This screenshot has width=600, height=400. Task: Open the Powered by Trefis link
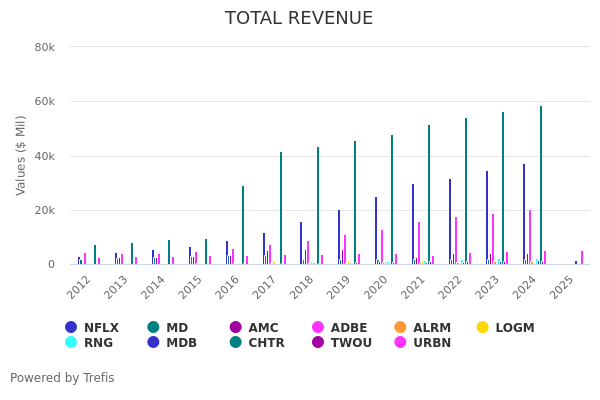coord(62,378)
